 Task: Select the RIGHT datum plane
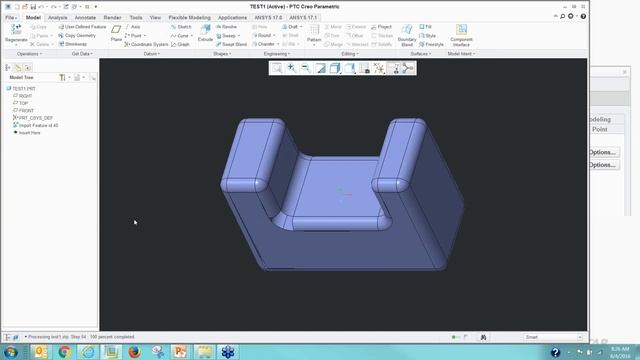(22, 96)
